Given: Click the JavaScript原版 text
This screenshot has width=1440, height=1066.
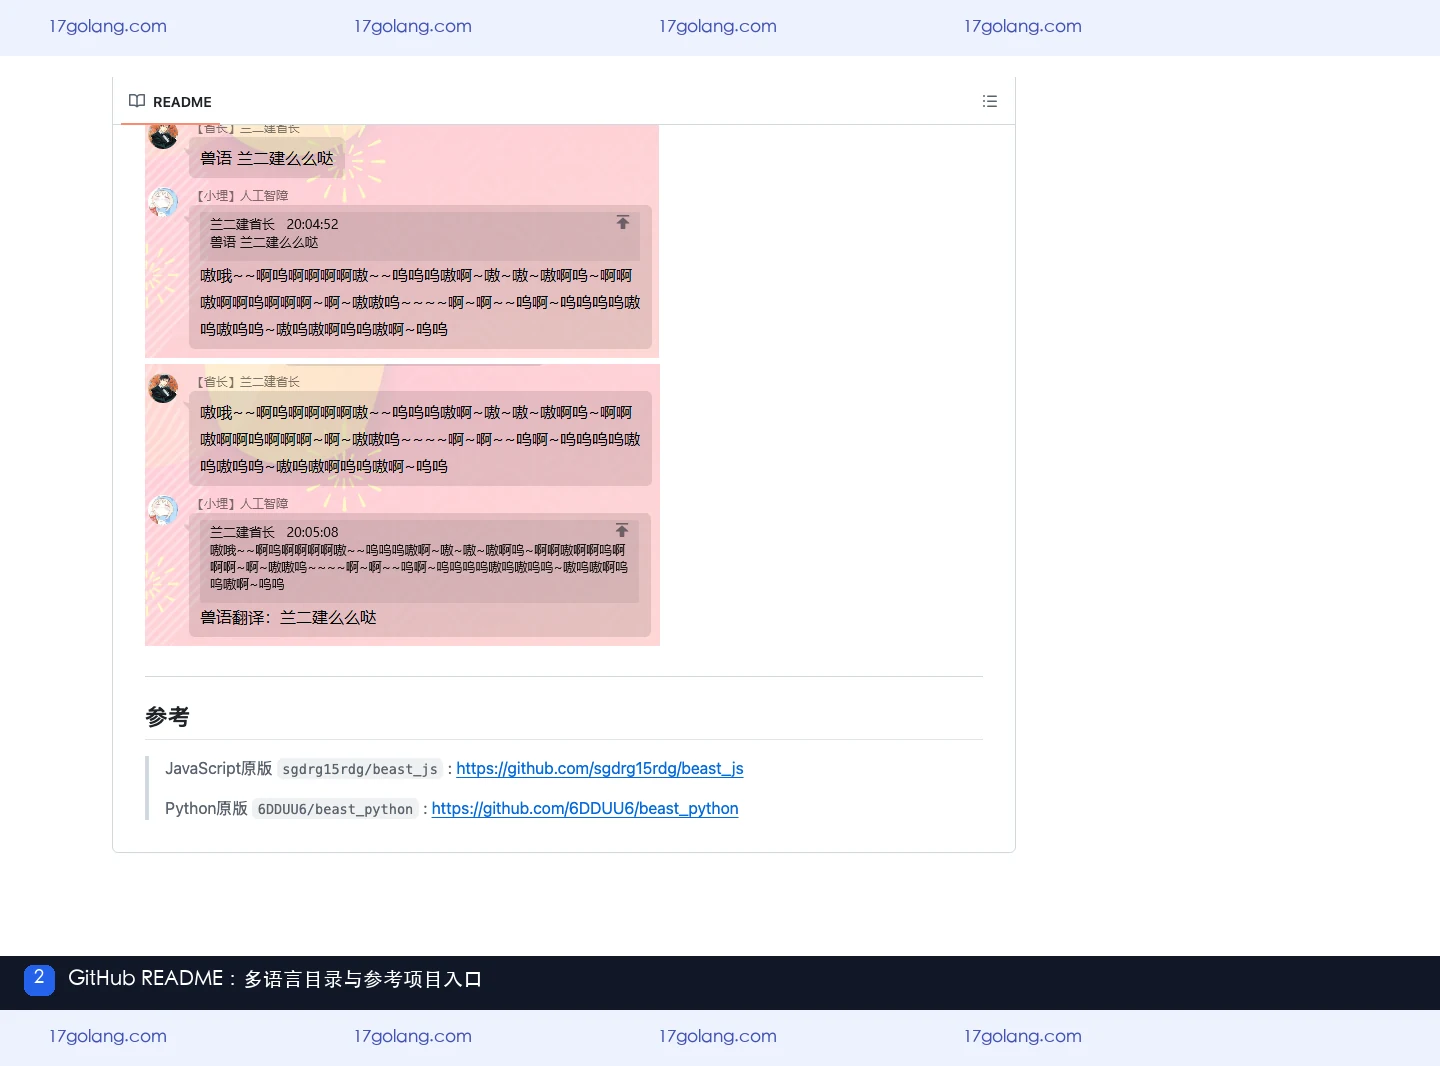Looking at the screenshot, I should (218, 768).
